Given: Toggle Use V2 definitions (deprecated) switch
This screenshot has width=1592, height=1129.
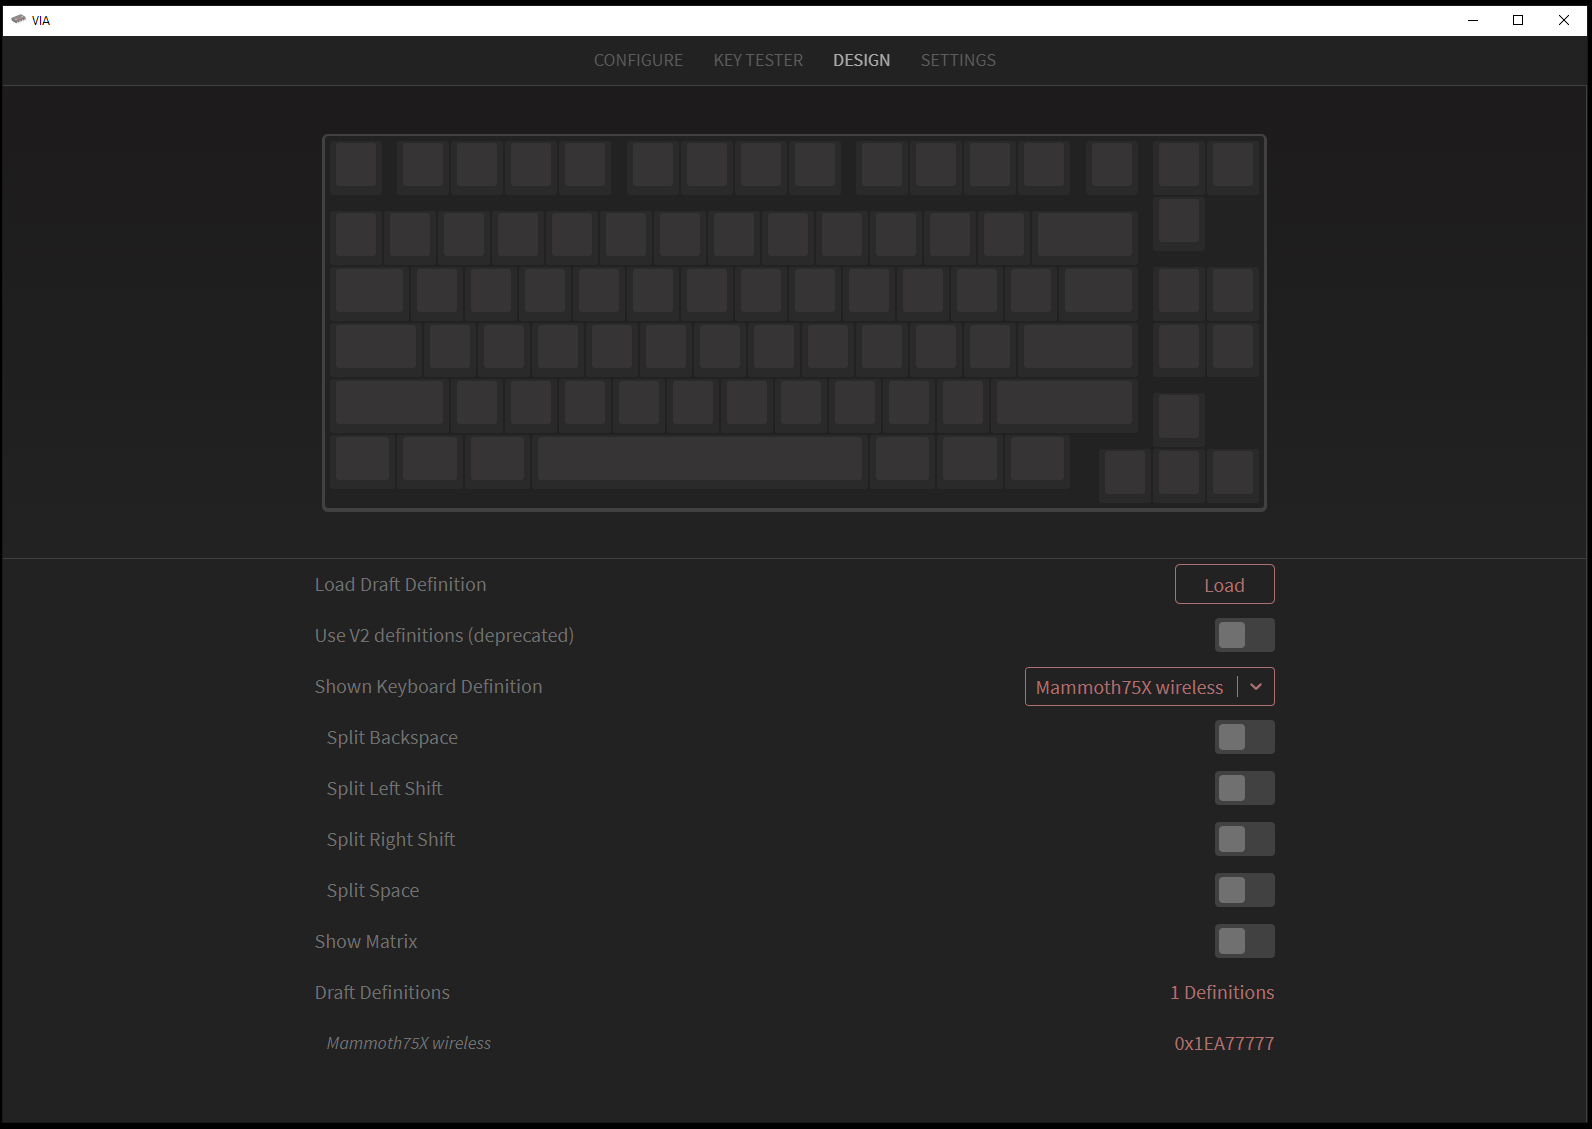Looking at the screenshot, I should click(1244, 635).
